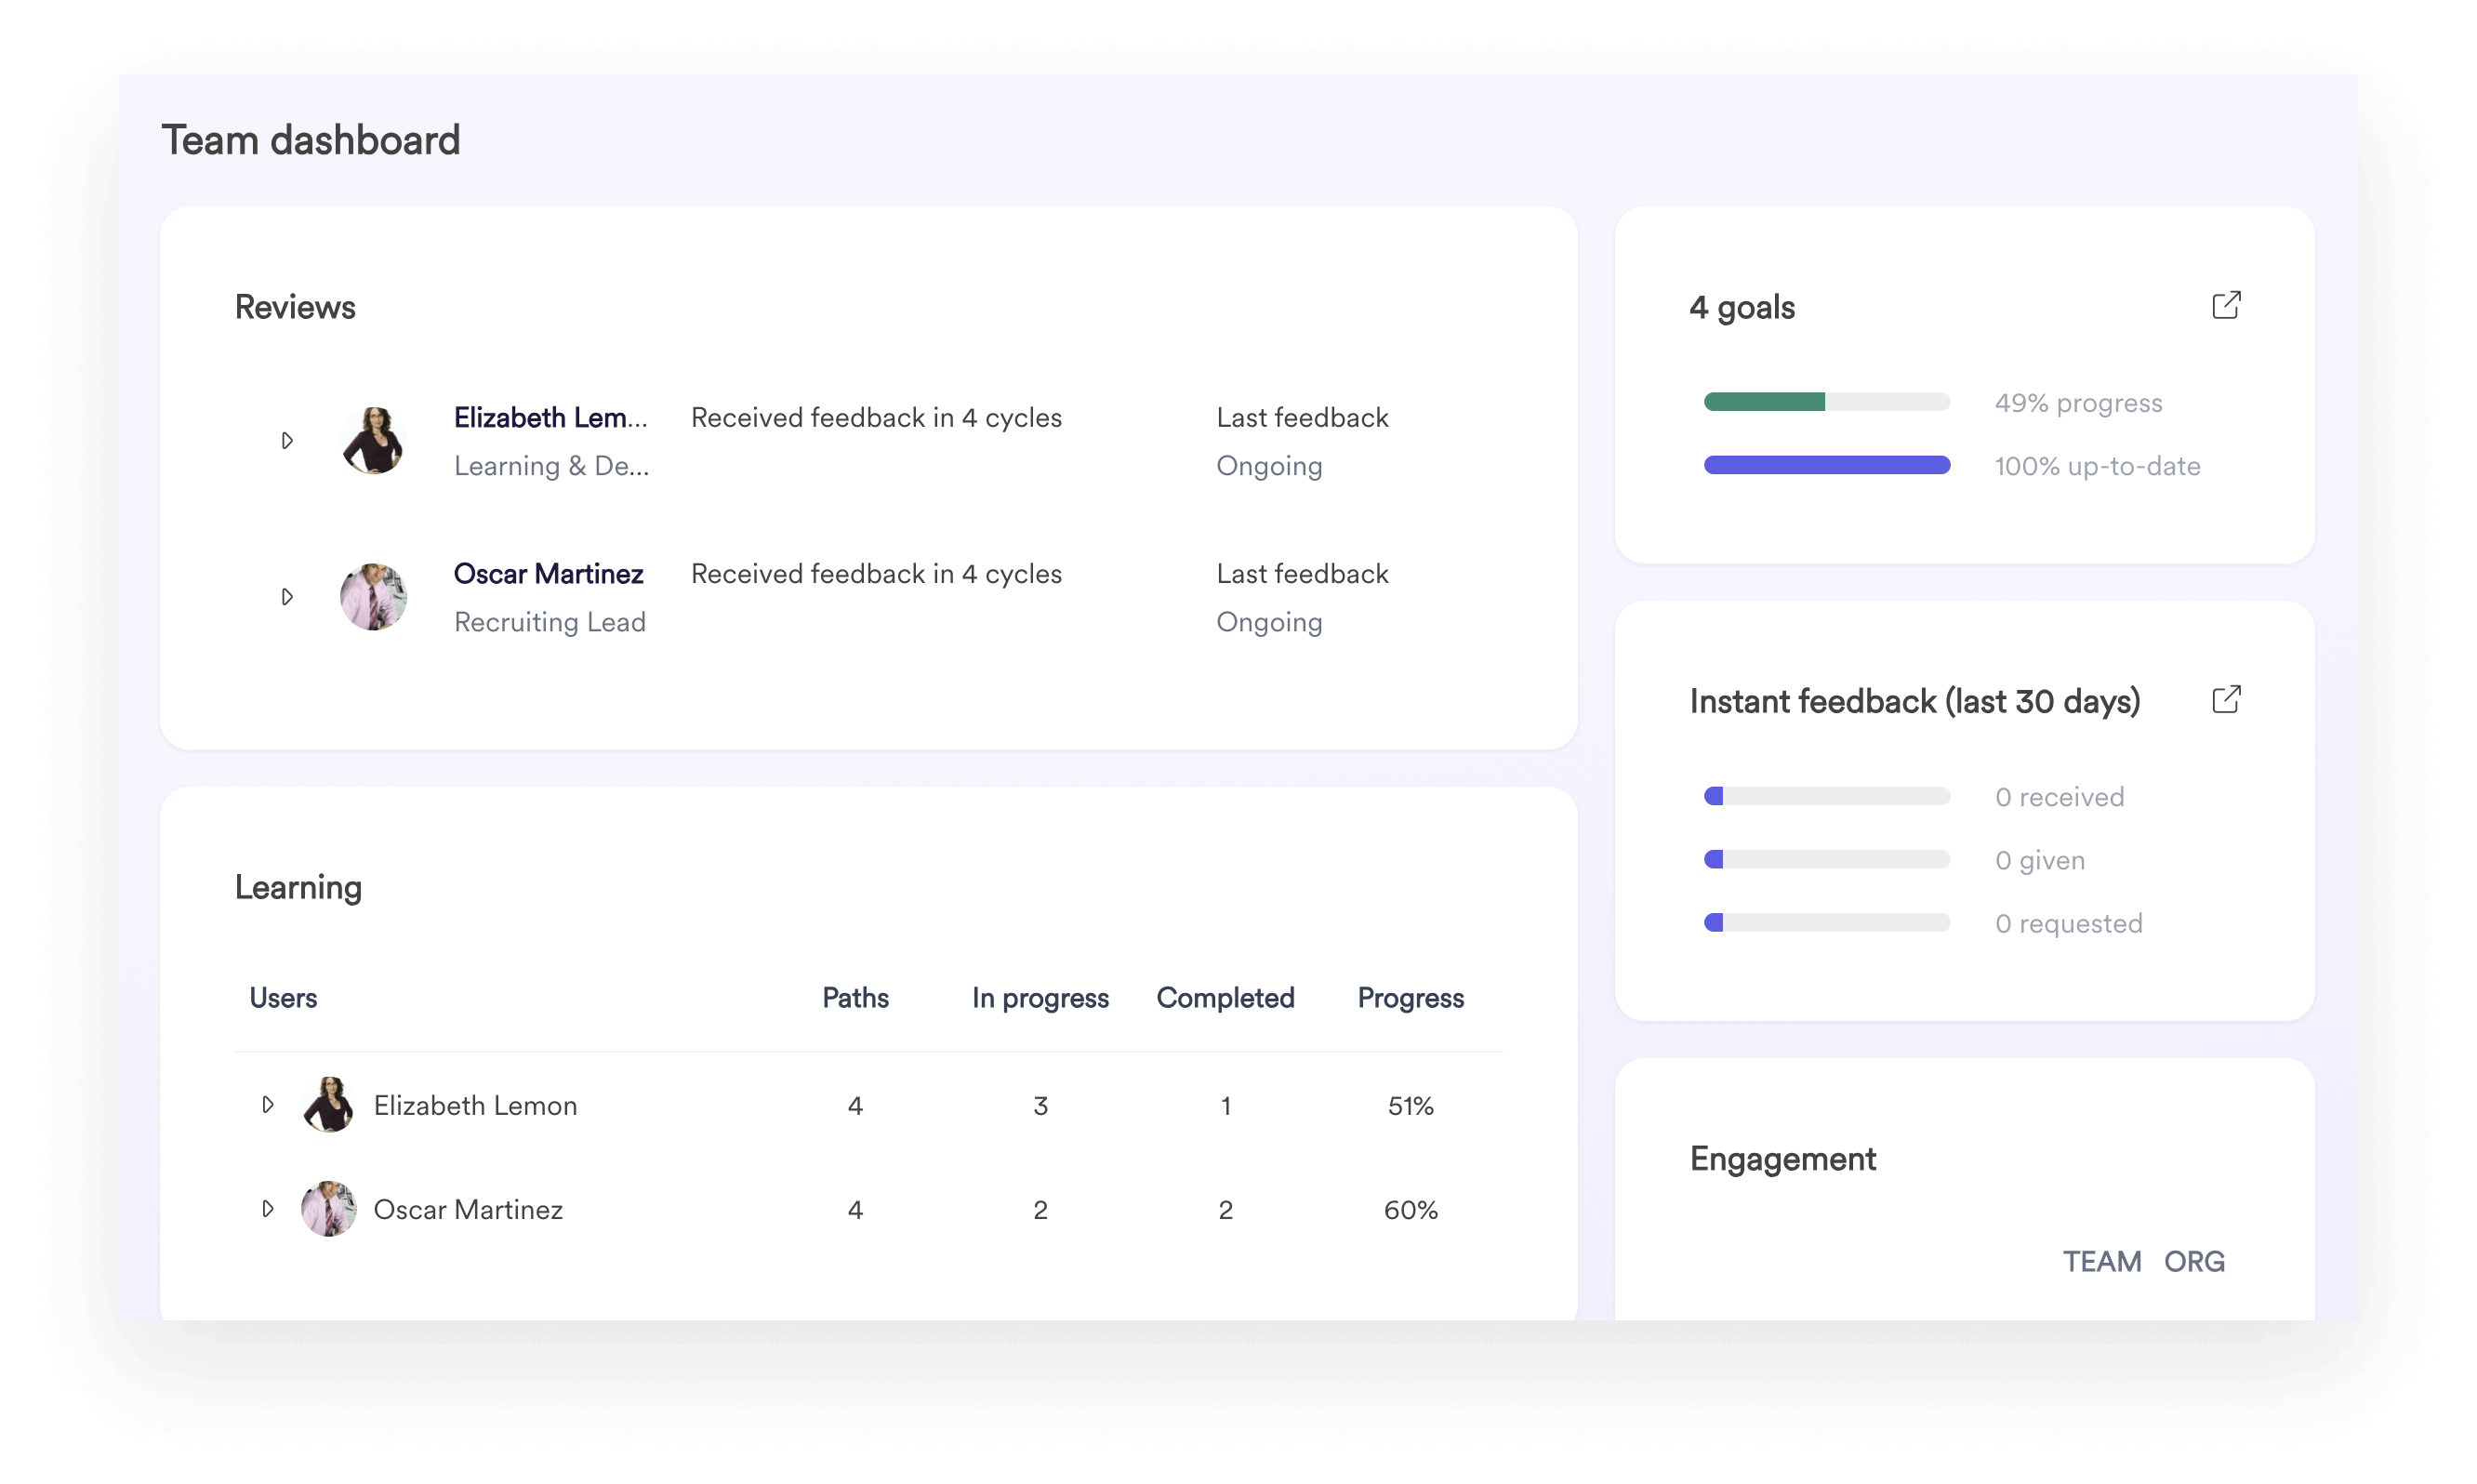Click the Progress column header

pyautogui.click(x=1410, y=998)
